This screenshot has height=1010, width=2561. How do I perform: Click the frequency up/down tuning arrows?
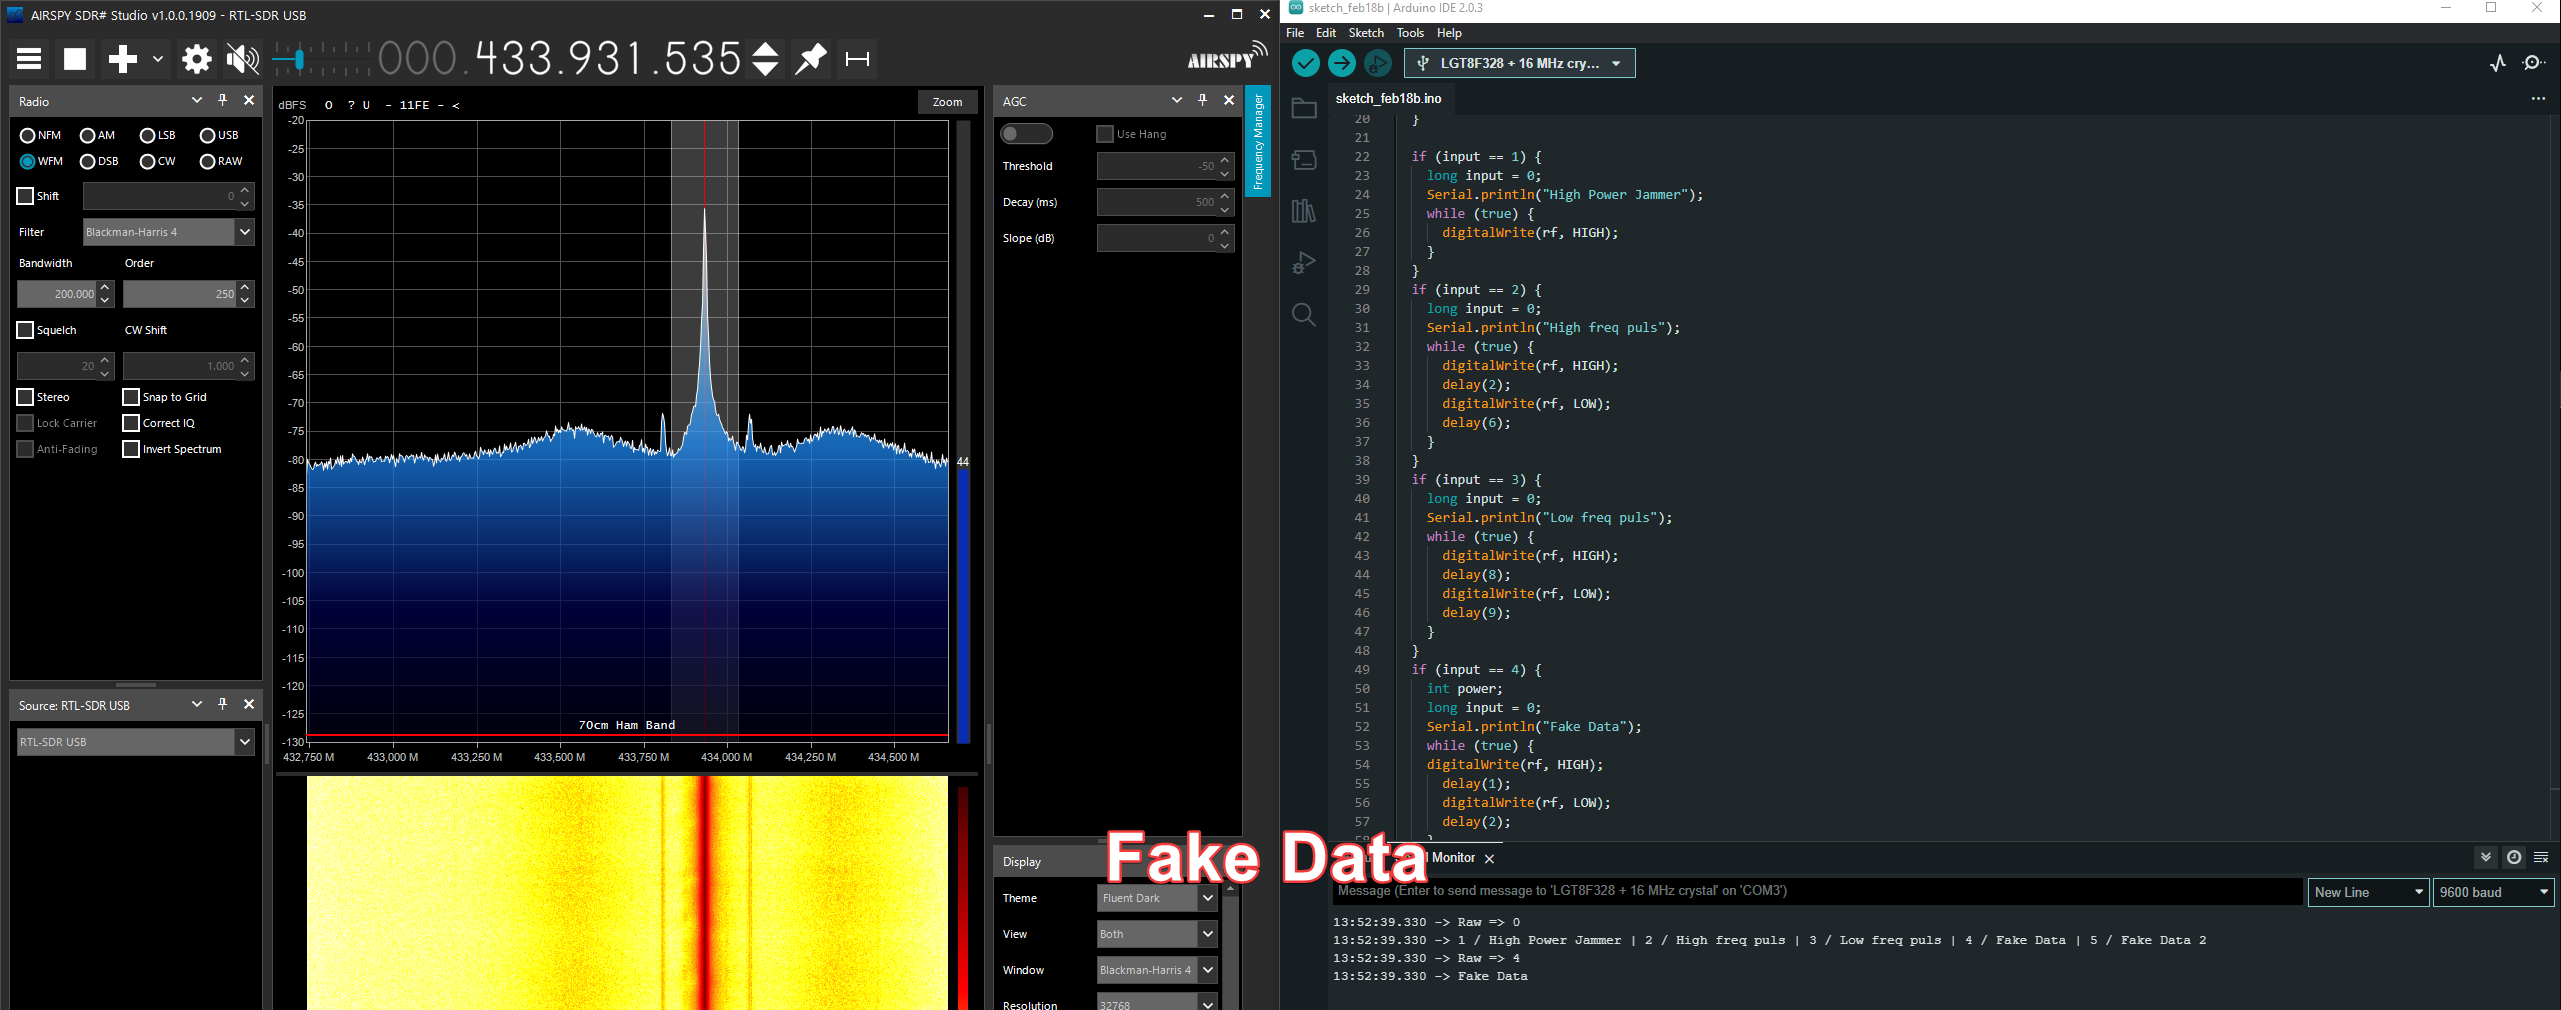point(765,59)
